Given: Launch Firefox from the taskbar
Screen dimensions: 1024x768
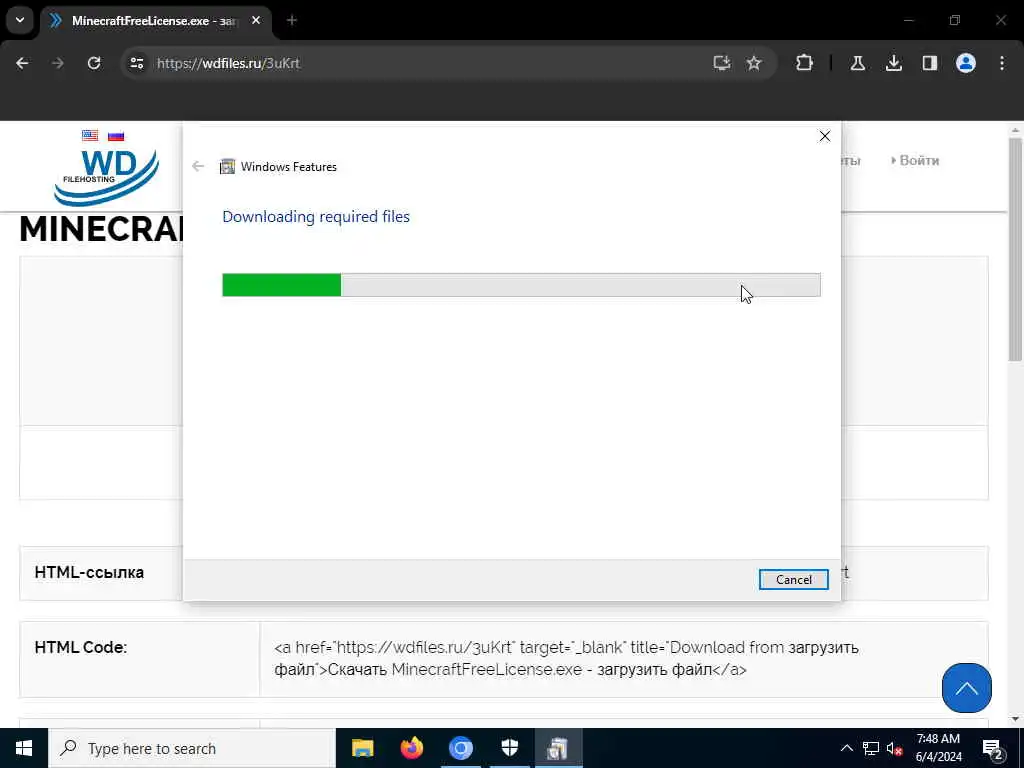Looking at the screenshot, I should click(411, 748).
